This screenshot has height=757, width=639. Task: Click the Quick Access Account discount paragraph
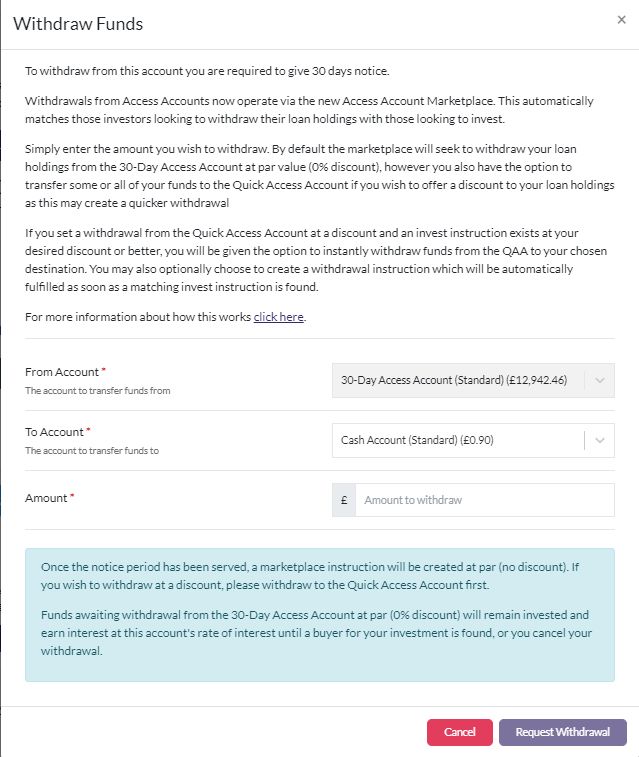tap(316, 260)
